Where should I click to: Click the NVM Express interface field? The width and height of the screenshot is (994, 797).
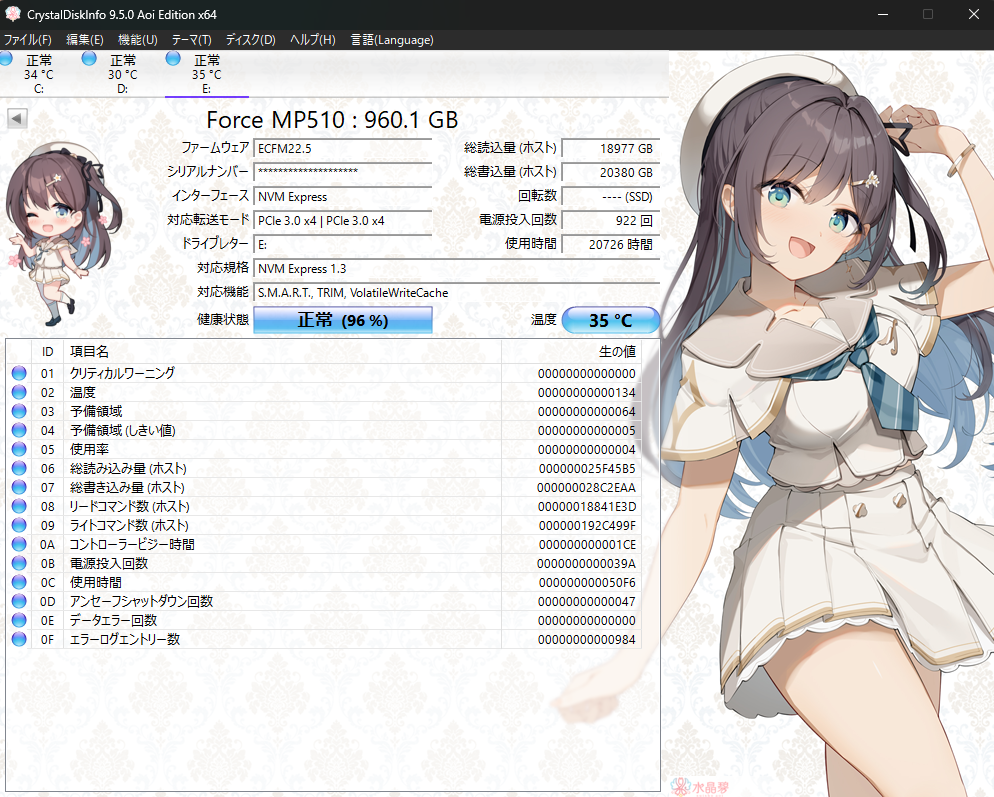[x=342, y=197]
